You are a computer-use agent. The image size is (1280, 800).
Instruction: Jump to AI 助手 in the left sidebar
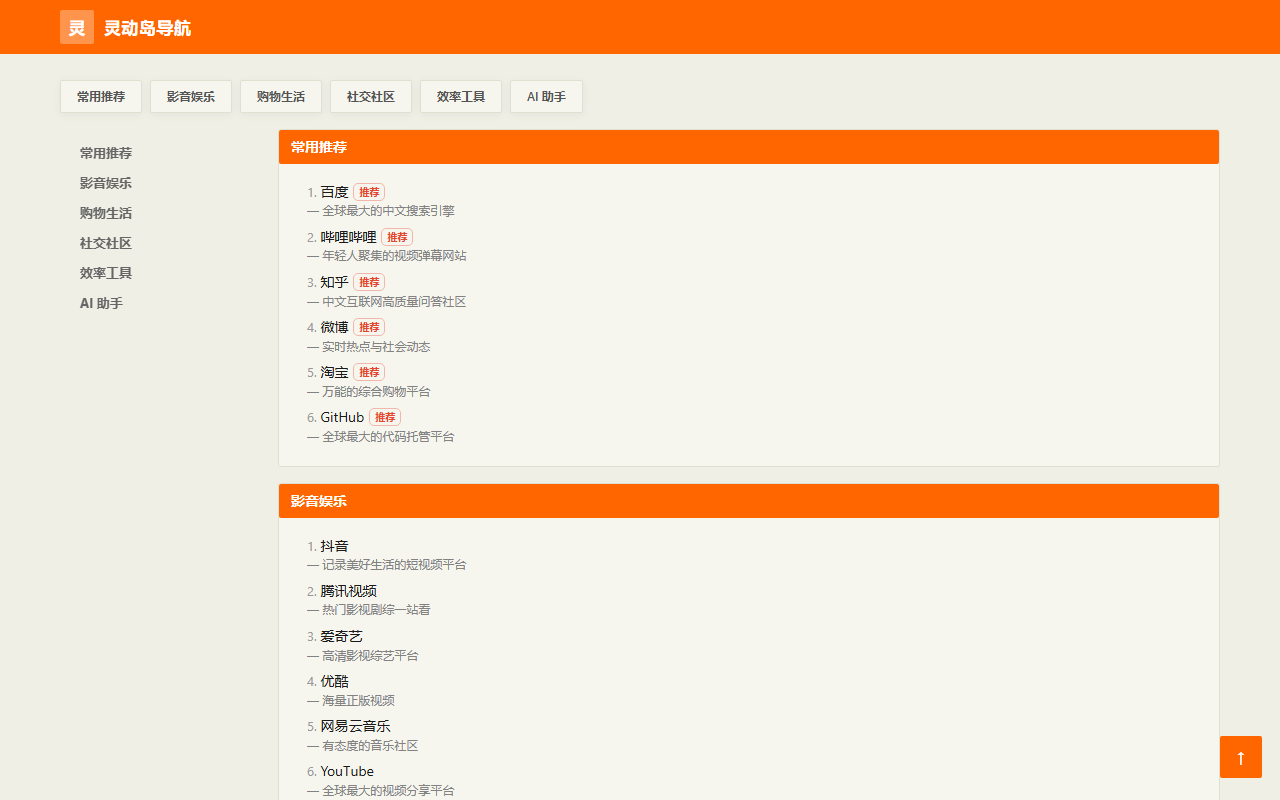coord(101,303)
